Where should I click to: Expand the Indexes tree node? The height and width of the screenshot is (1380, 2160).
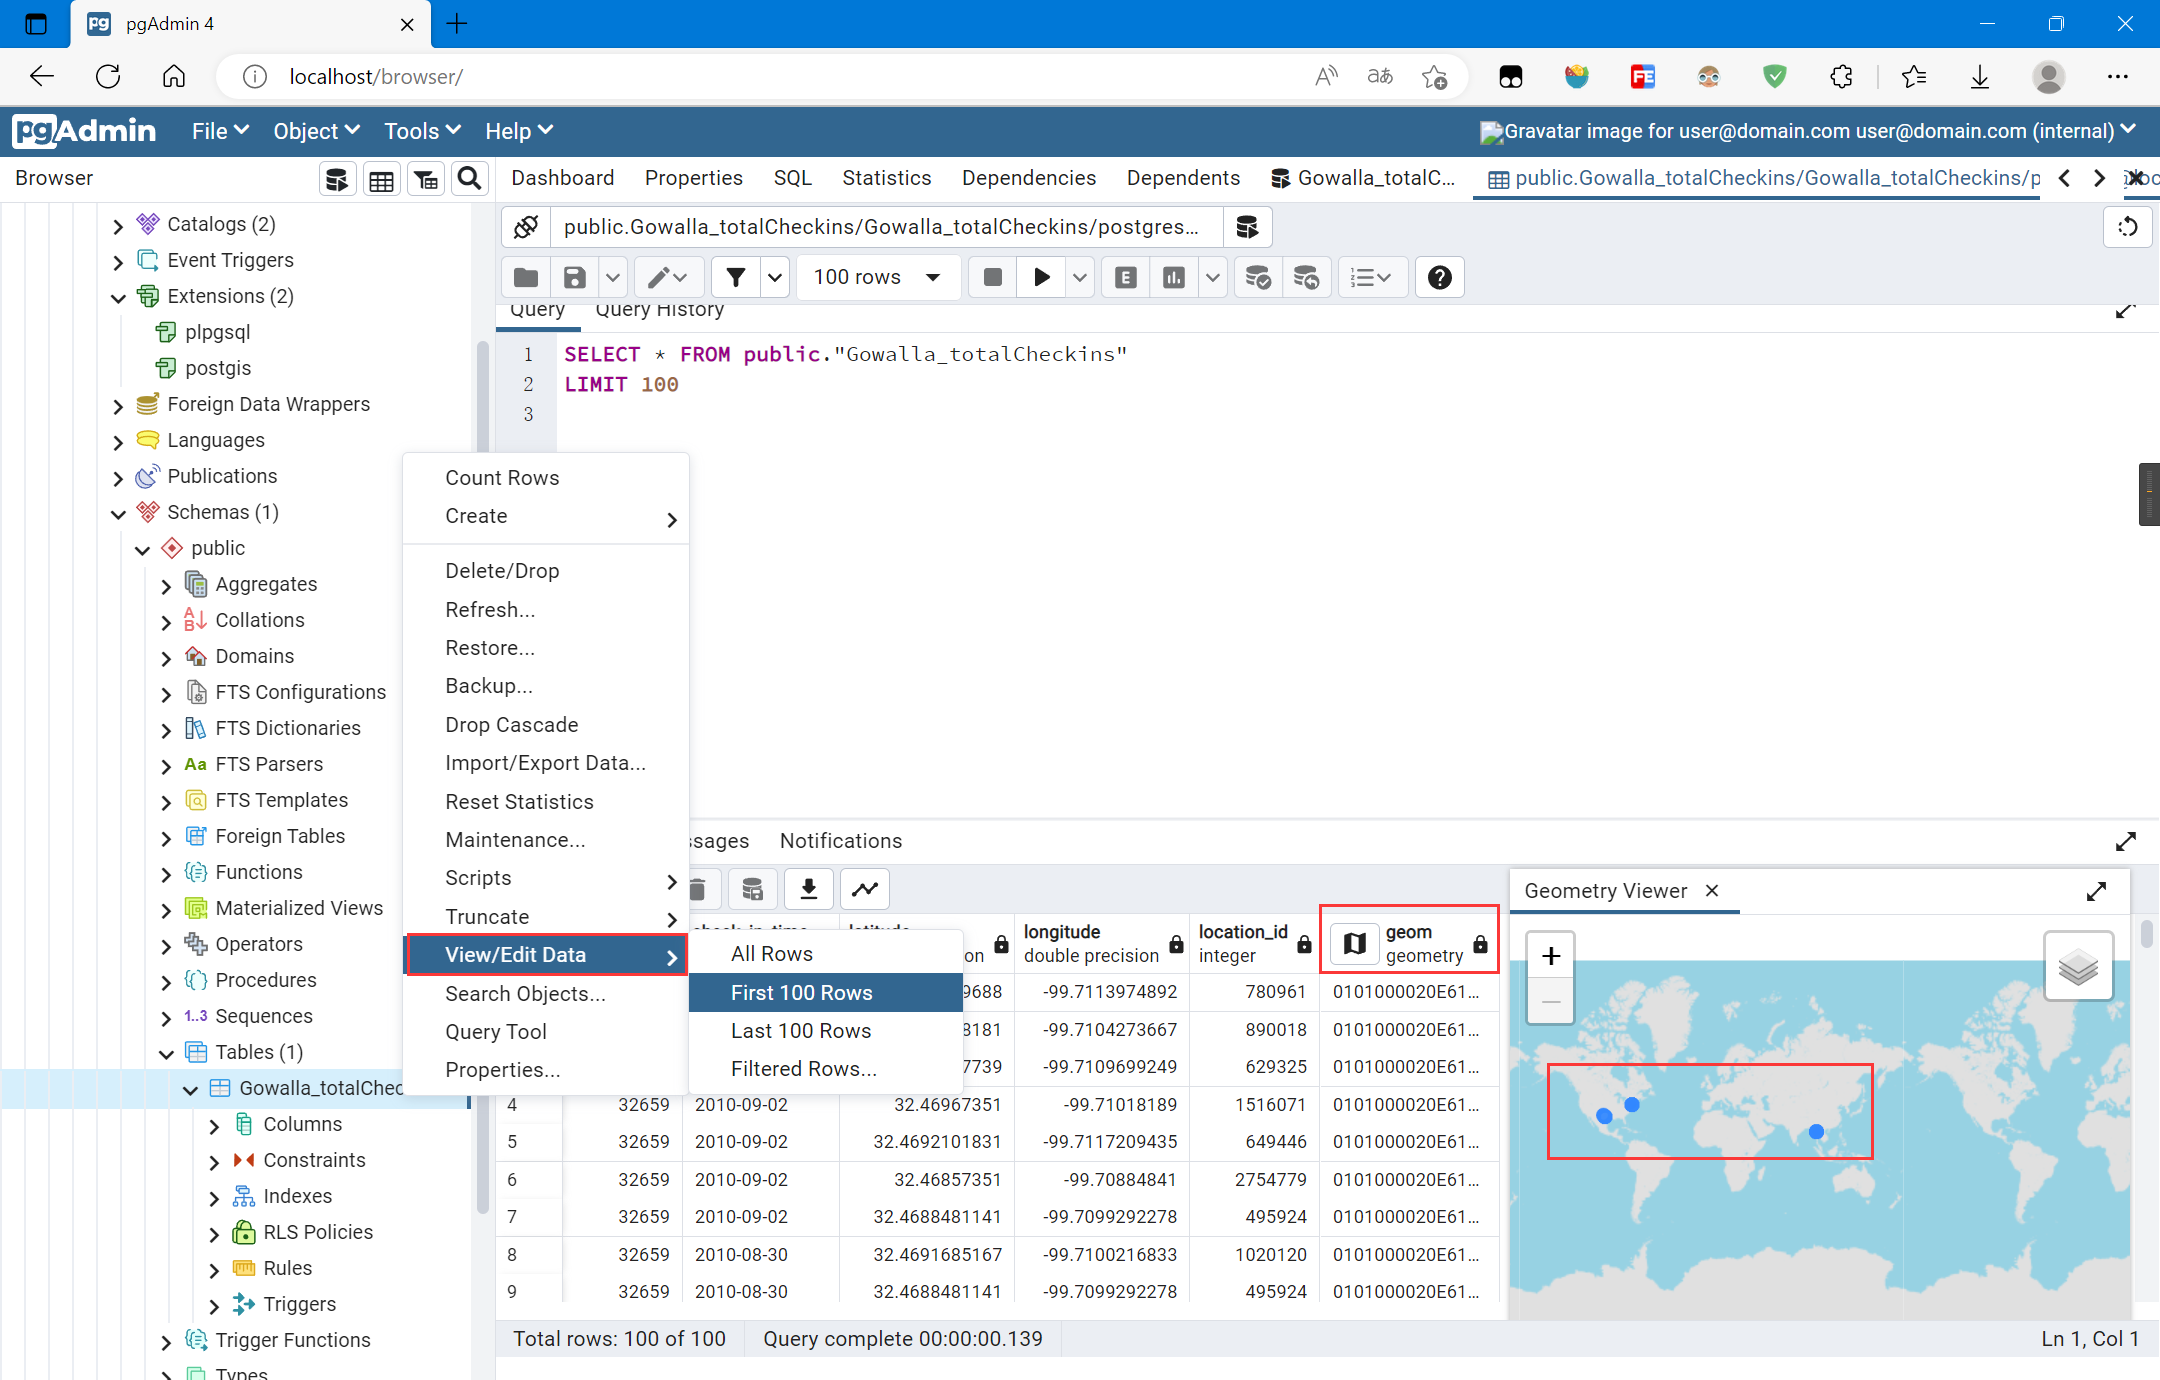214,1198
